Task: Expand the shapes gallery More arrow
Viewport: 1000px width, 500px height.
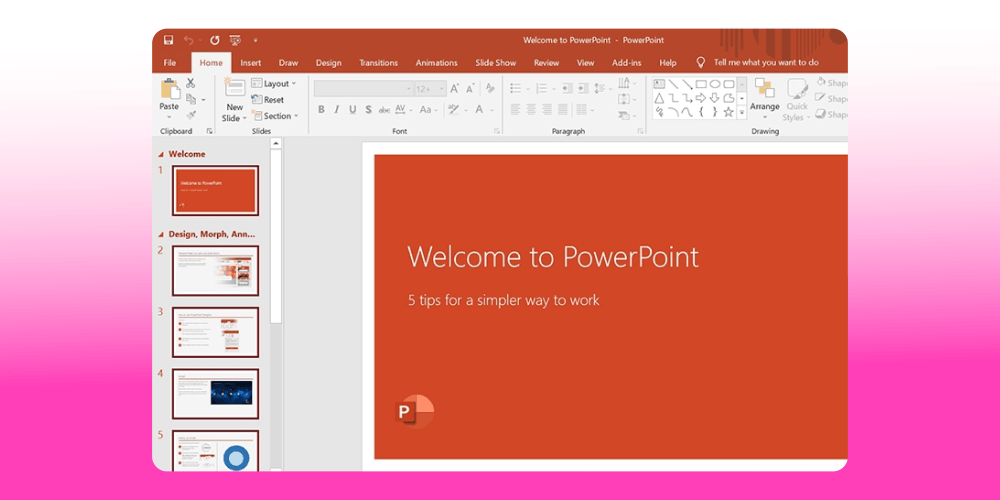Action: pos(742,113)
